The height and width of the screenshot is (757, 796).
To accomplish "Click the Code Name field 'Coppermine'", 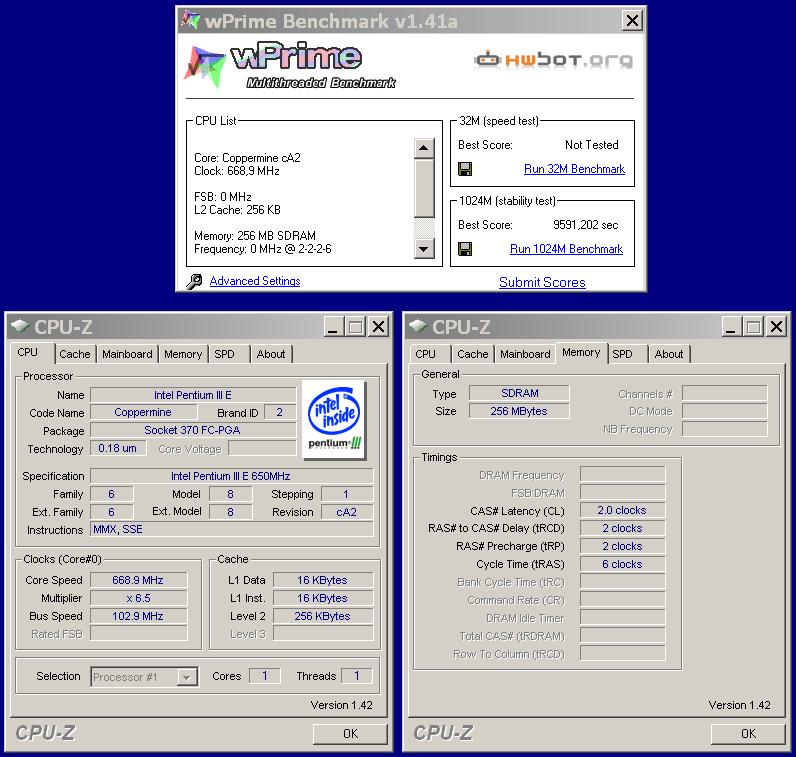I will (143, 412).
